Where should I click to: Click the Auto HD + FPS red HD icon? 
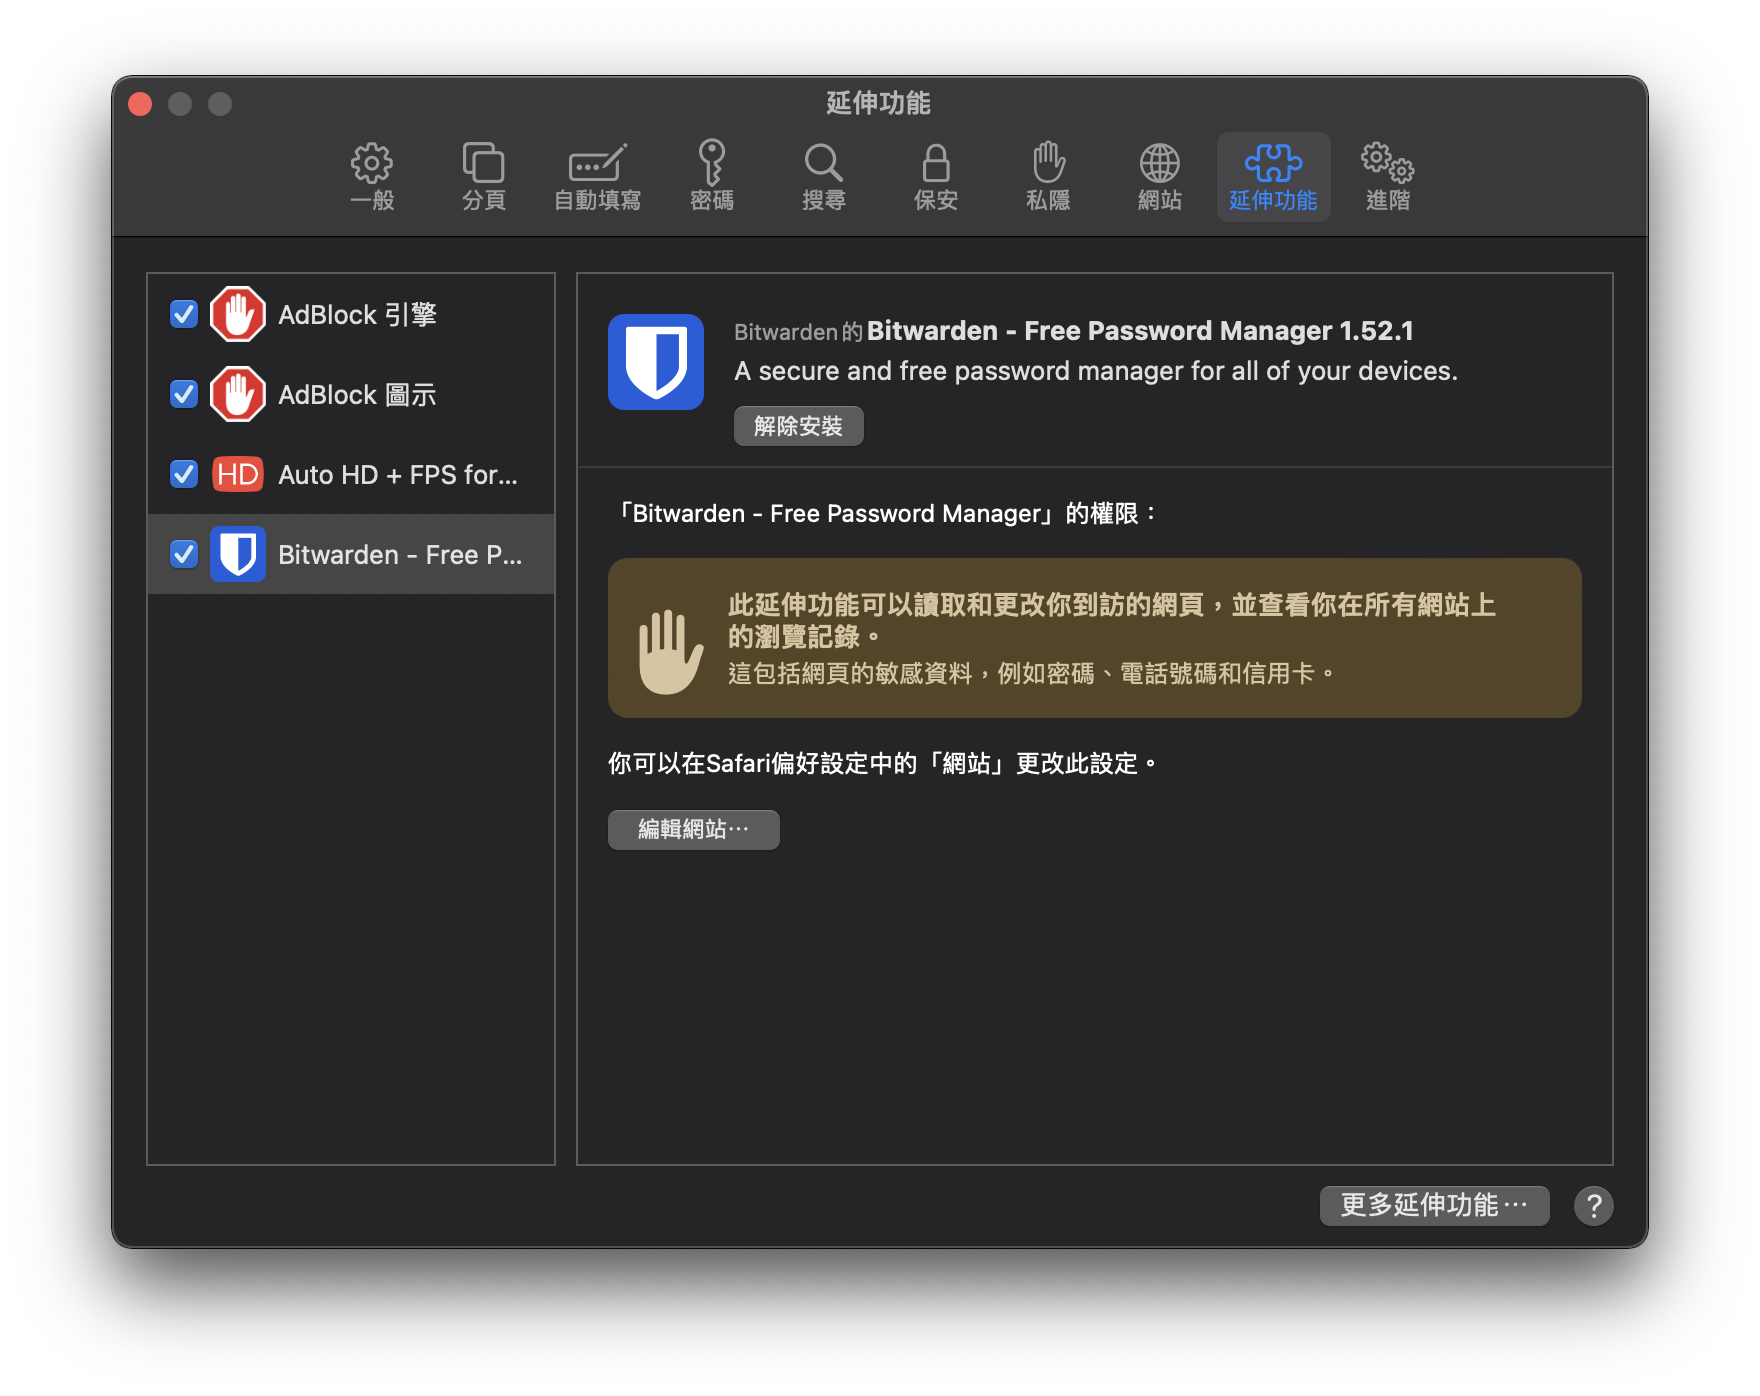[x=238, y=474]
